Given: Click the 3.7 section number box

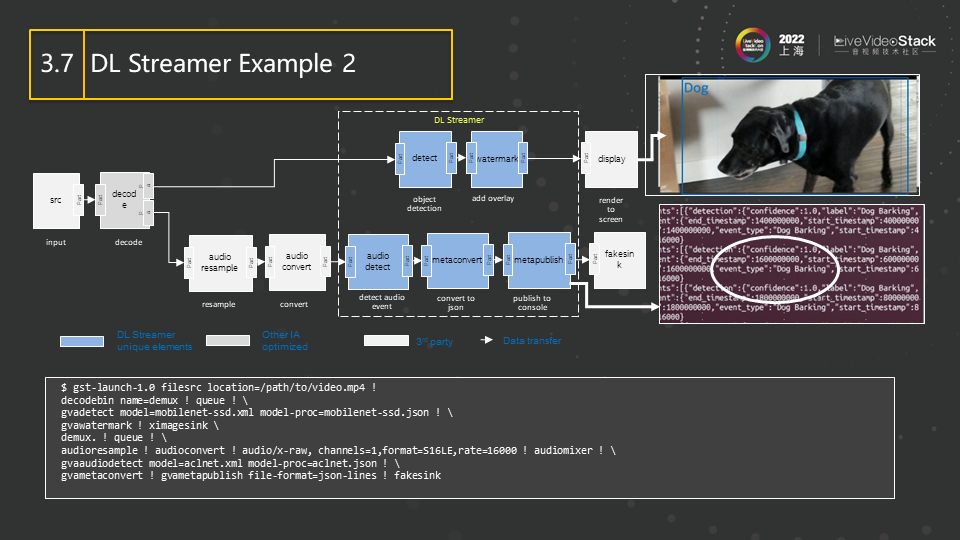Looking at the screenshot, I should tap(57, 64).
